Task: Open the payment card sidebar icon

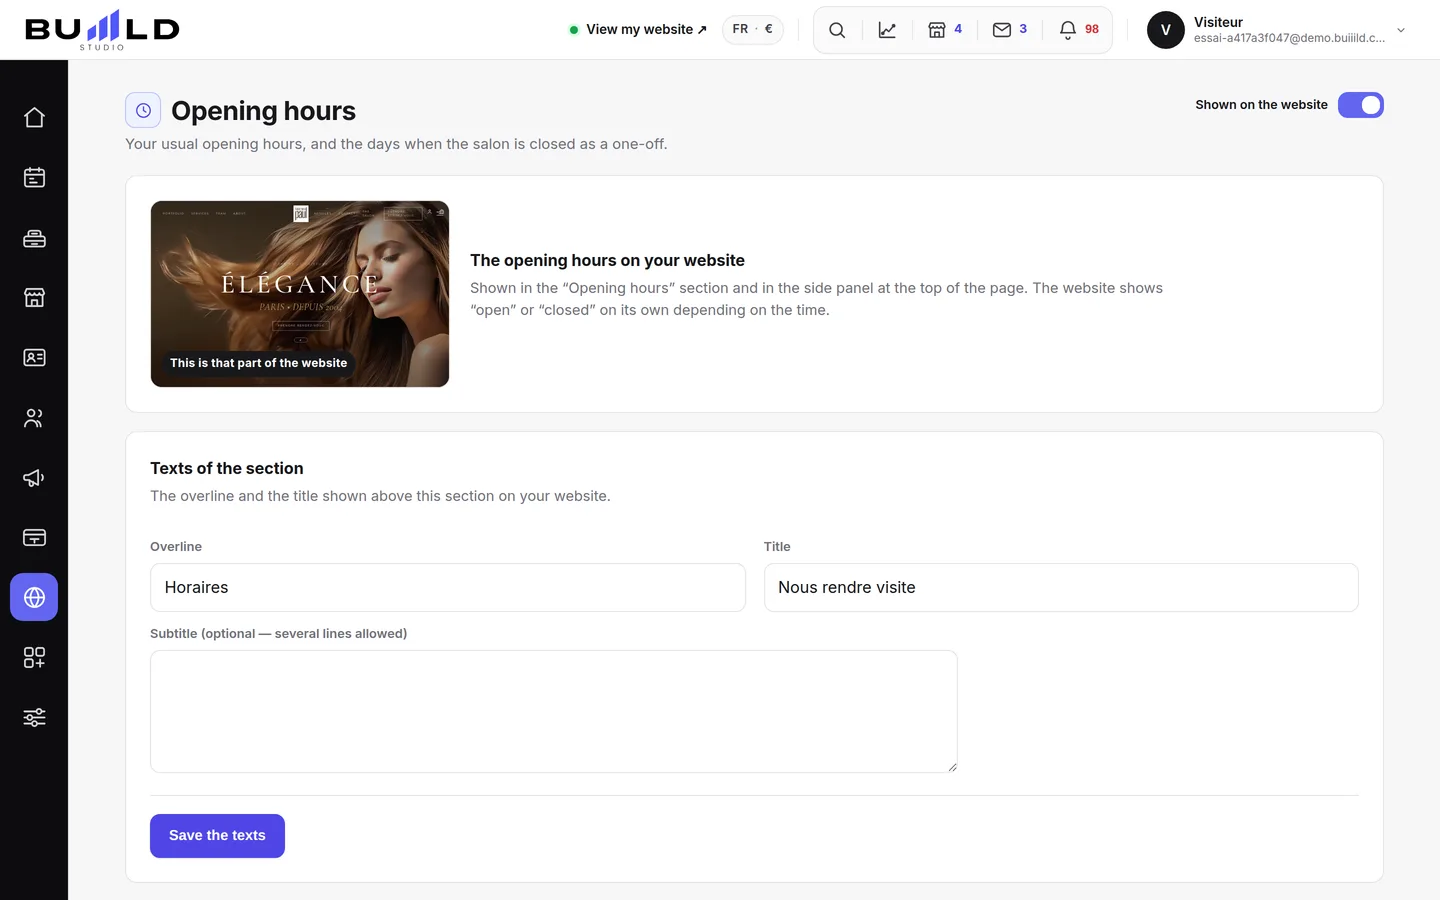Action: 34,537
